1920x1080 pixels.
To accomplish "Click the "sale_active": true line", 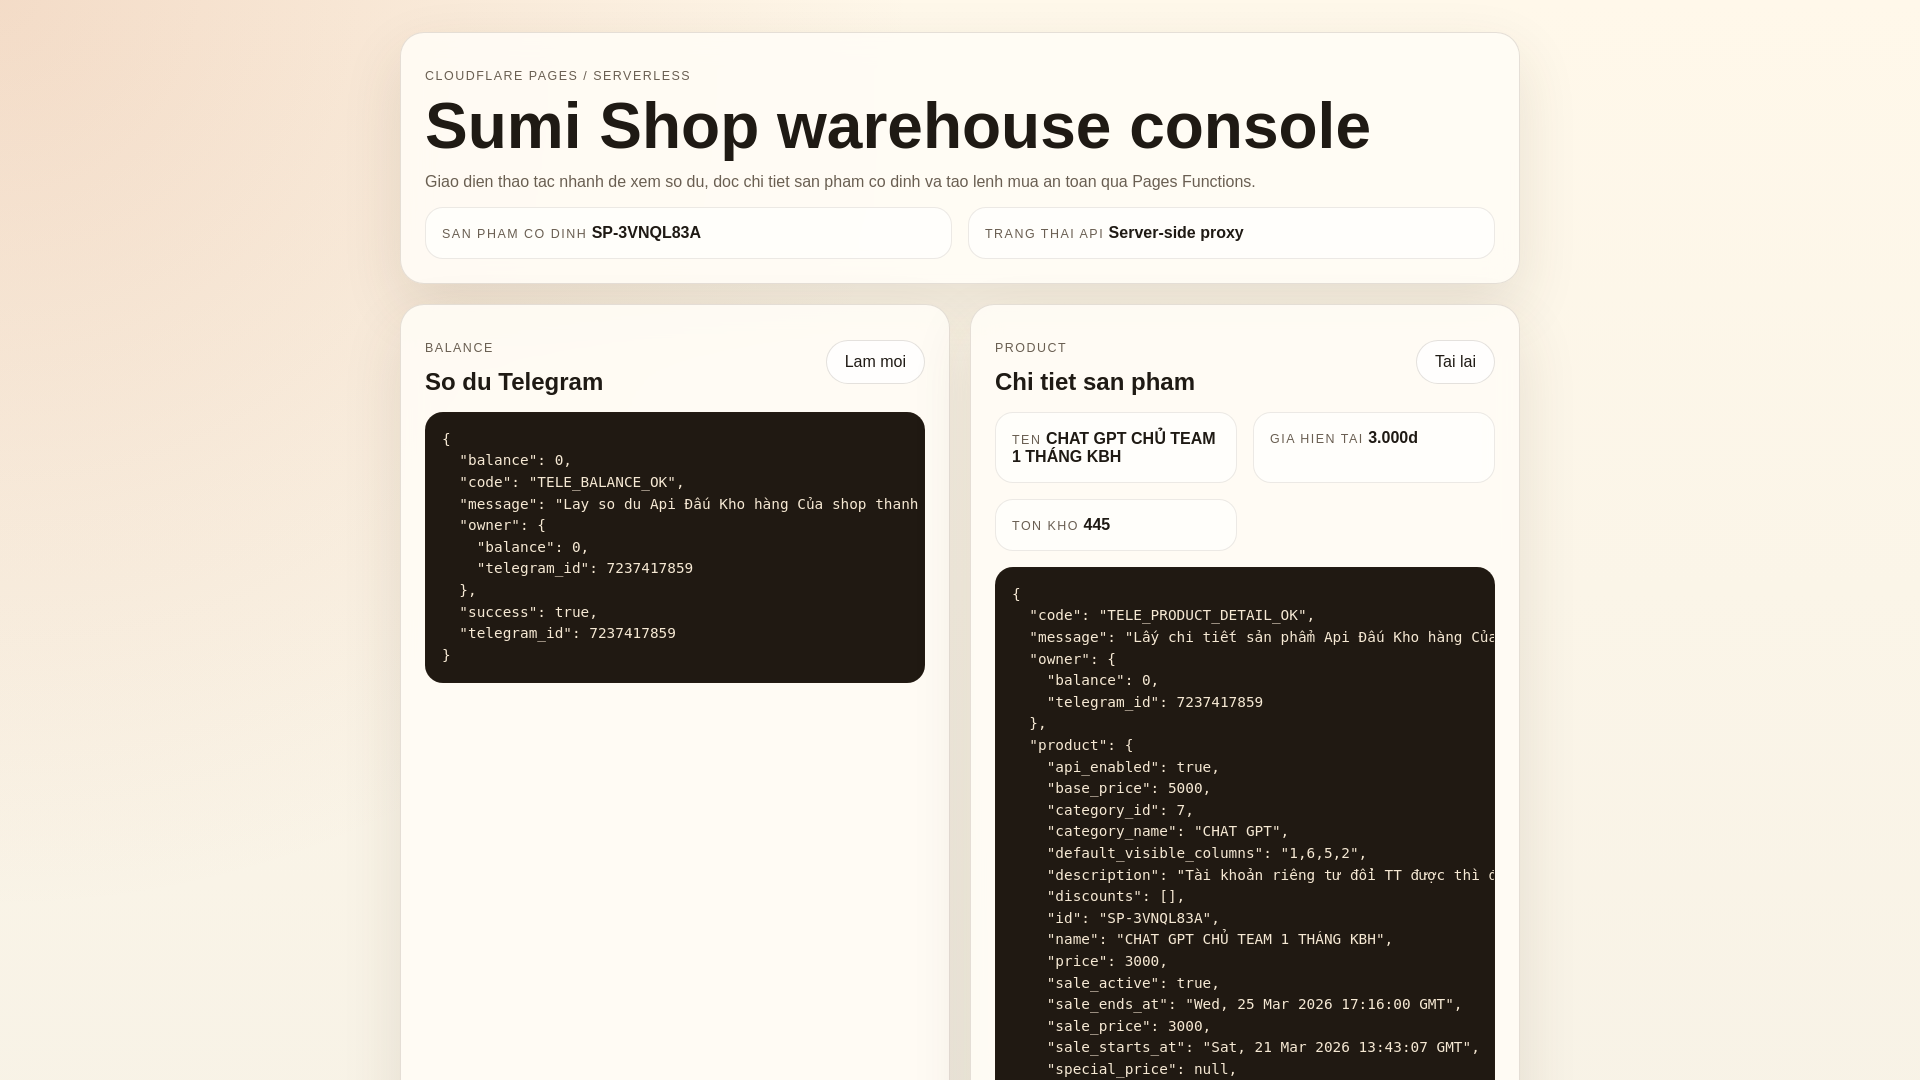I will (1133, 983).
